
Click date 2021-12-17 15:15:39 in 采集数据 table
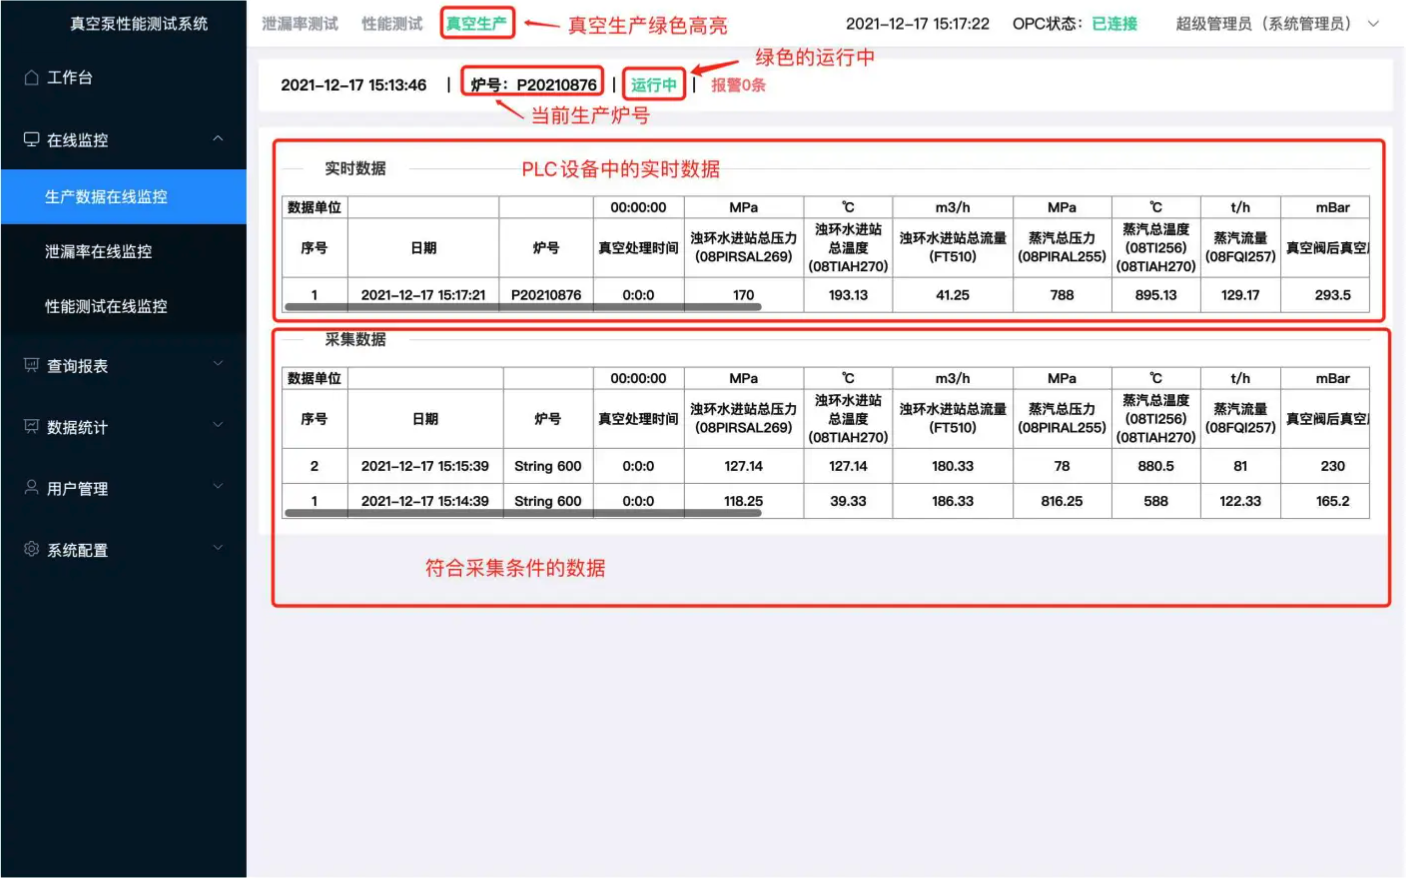coord(425,466)
